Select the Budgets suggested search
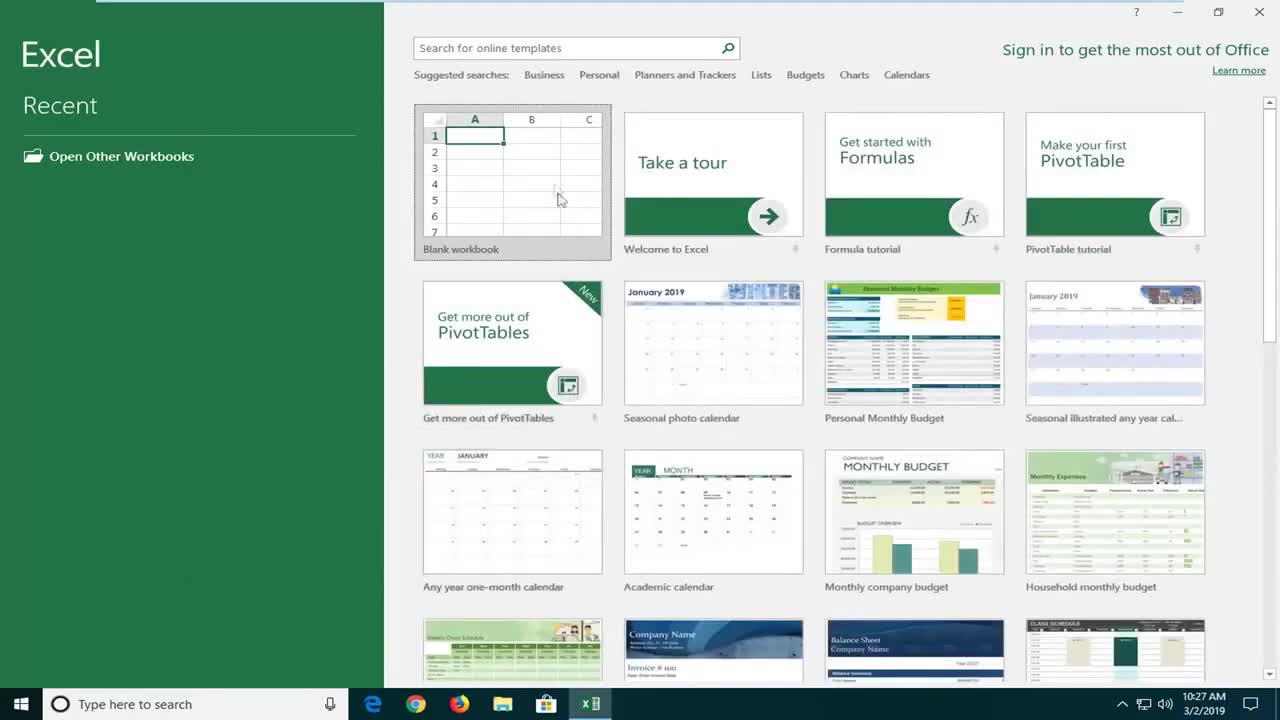This screenshot has width=1280, height=720. (x=805, y=75)
